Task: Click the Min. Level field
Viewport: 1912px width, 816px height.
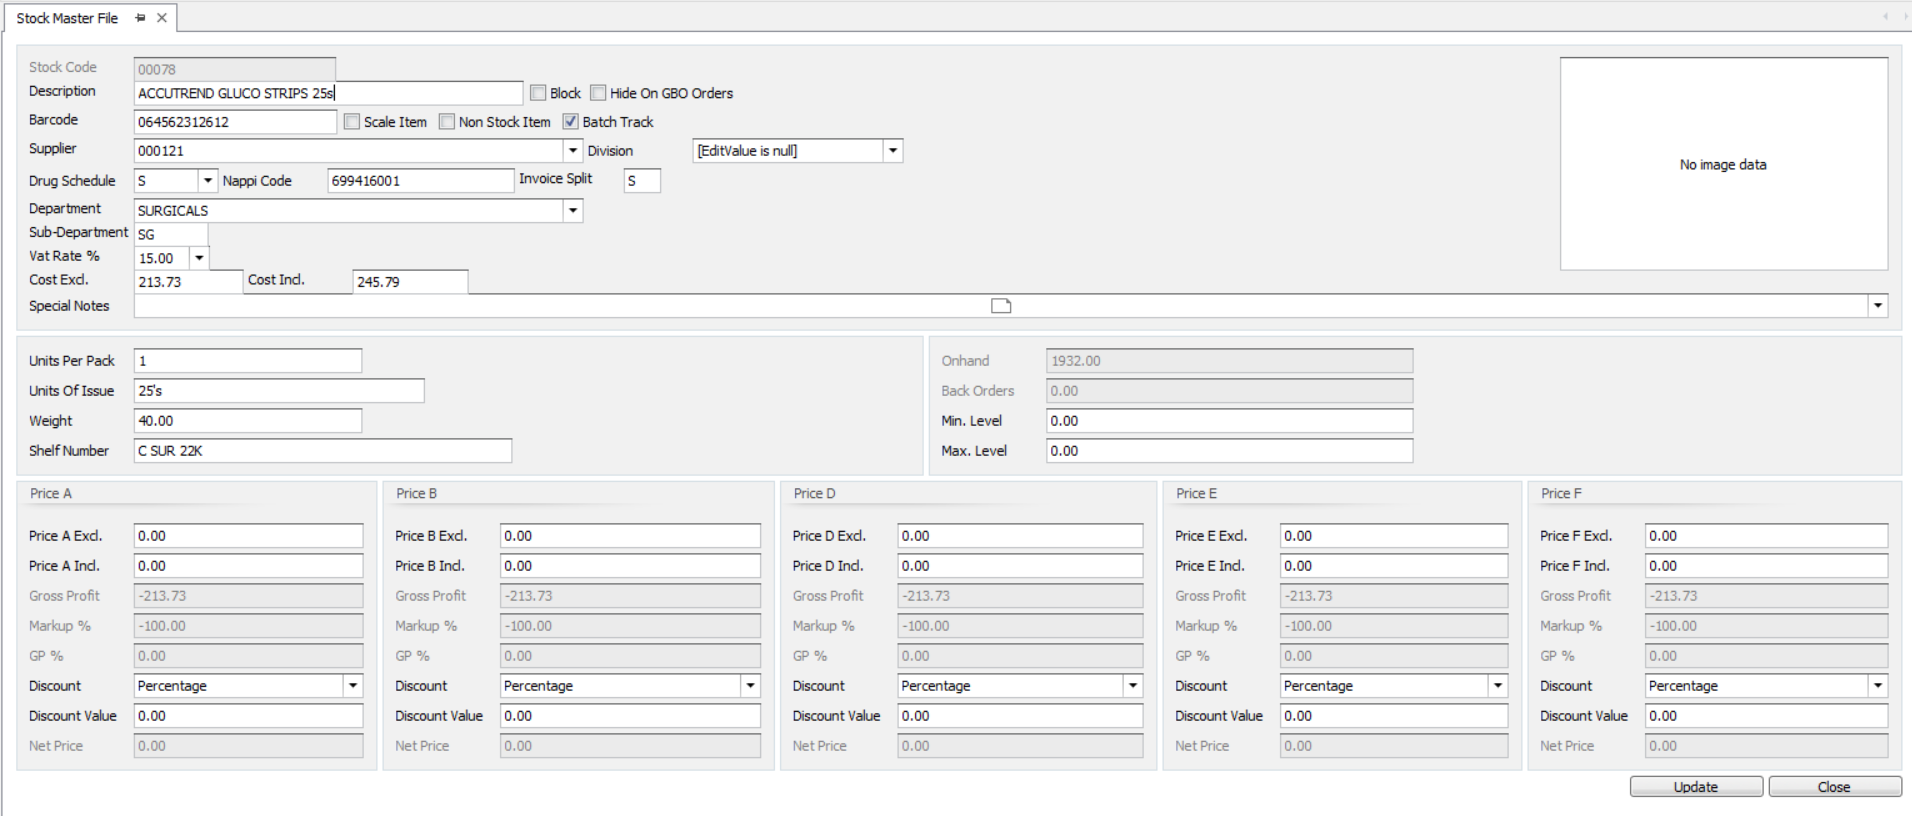Action: (x=1229, y=421)
